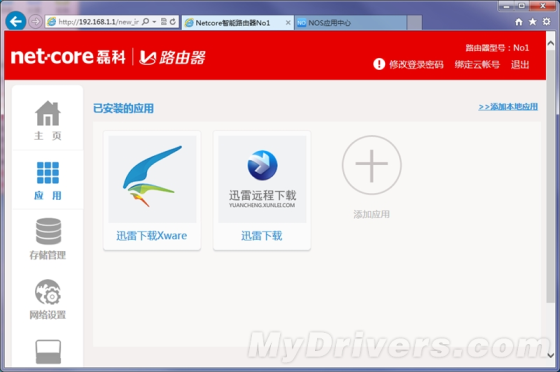This screenshot has width=560, height=372.
Task: Click the compatibility view icon
Action: point(164,22)
